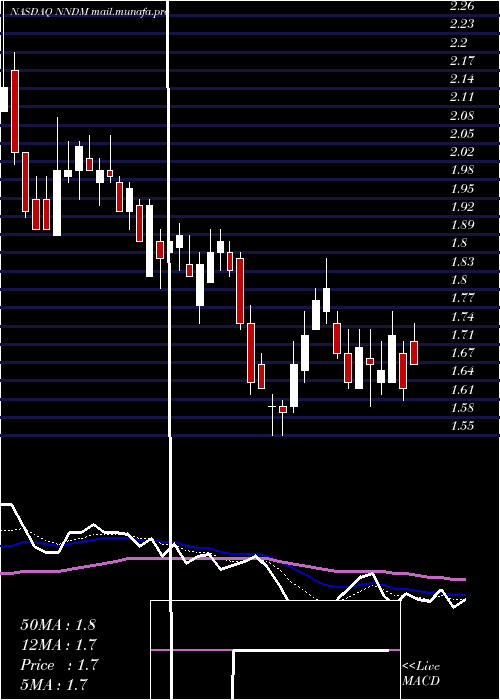
Task: Select the 1.89 price level value
Action: [462, 225]
